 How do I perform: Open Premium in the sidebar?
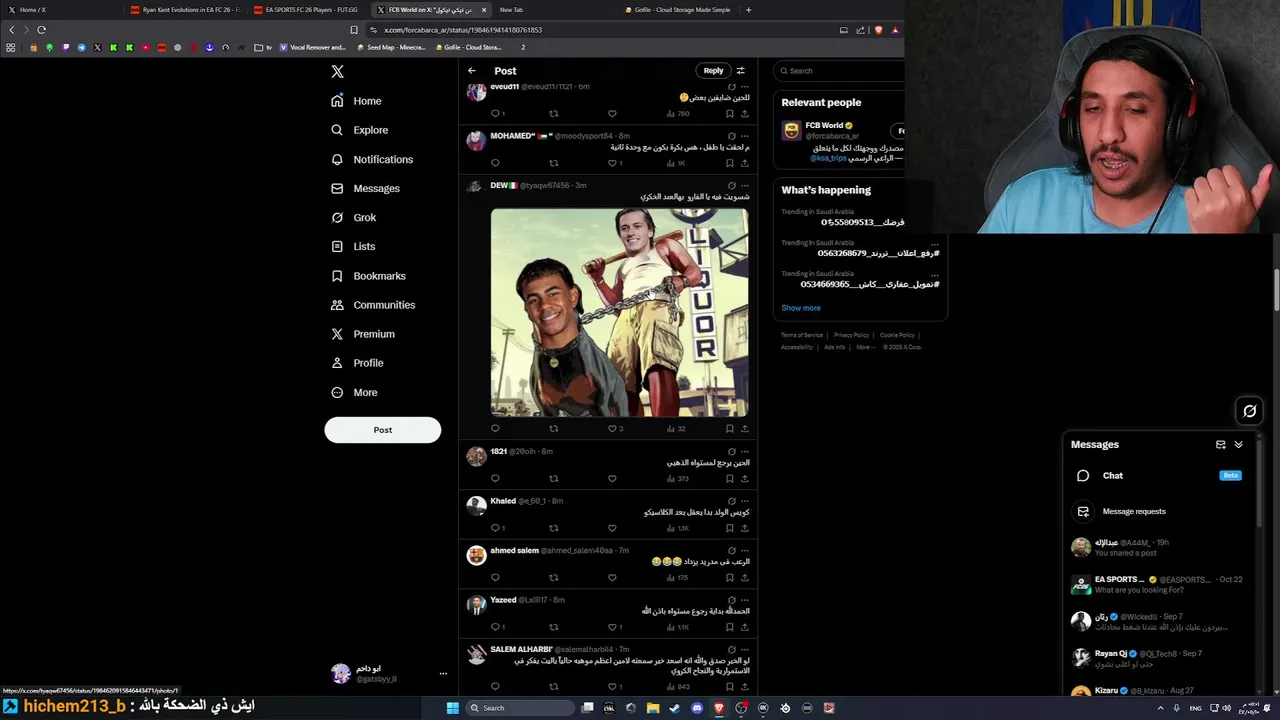coord(362,334)
